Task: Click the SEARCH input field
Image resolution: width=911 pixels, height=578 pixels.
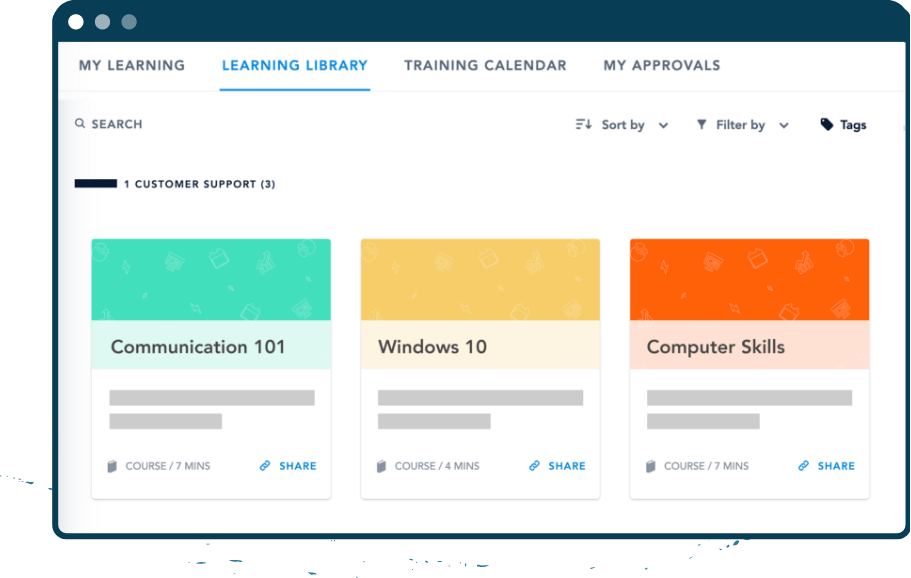Action: (x=109, y=124)
